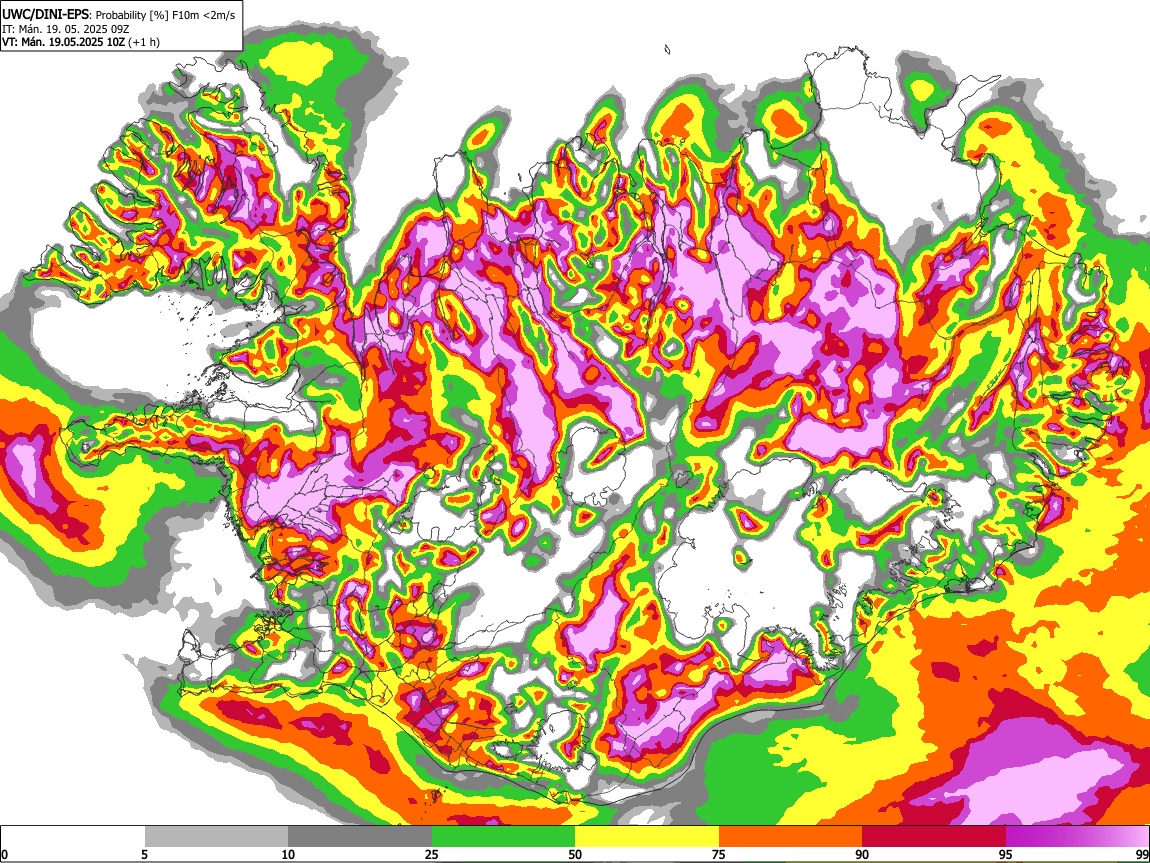Click the yellow 50–75 legend swatch
This screenshot has width=1150, height=863.
tap(647, 837)
